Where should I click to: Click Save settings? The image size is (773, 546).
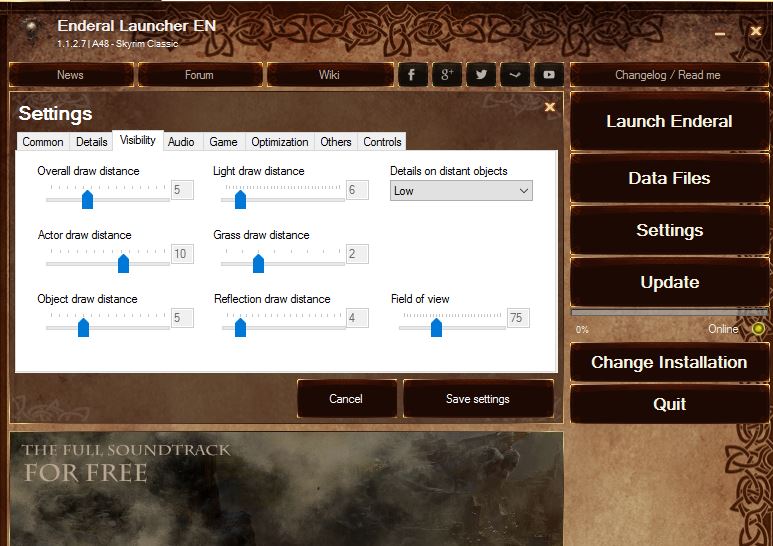(478, 399)
